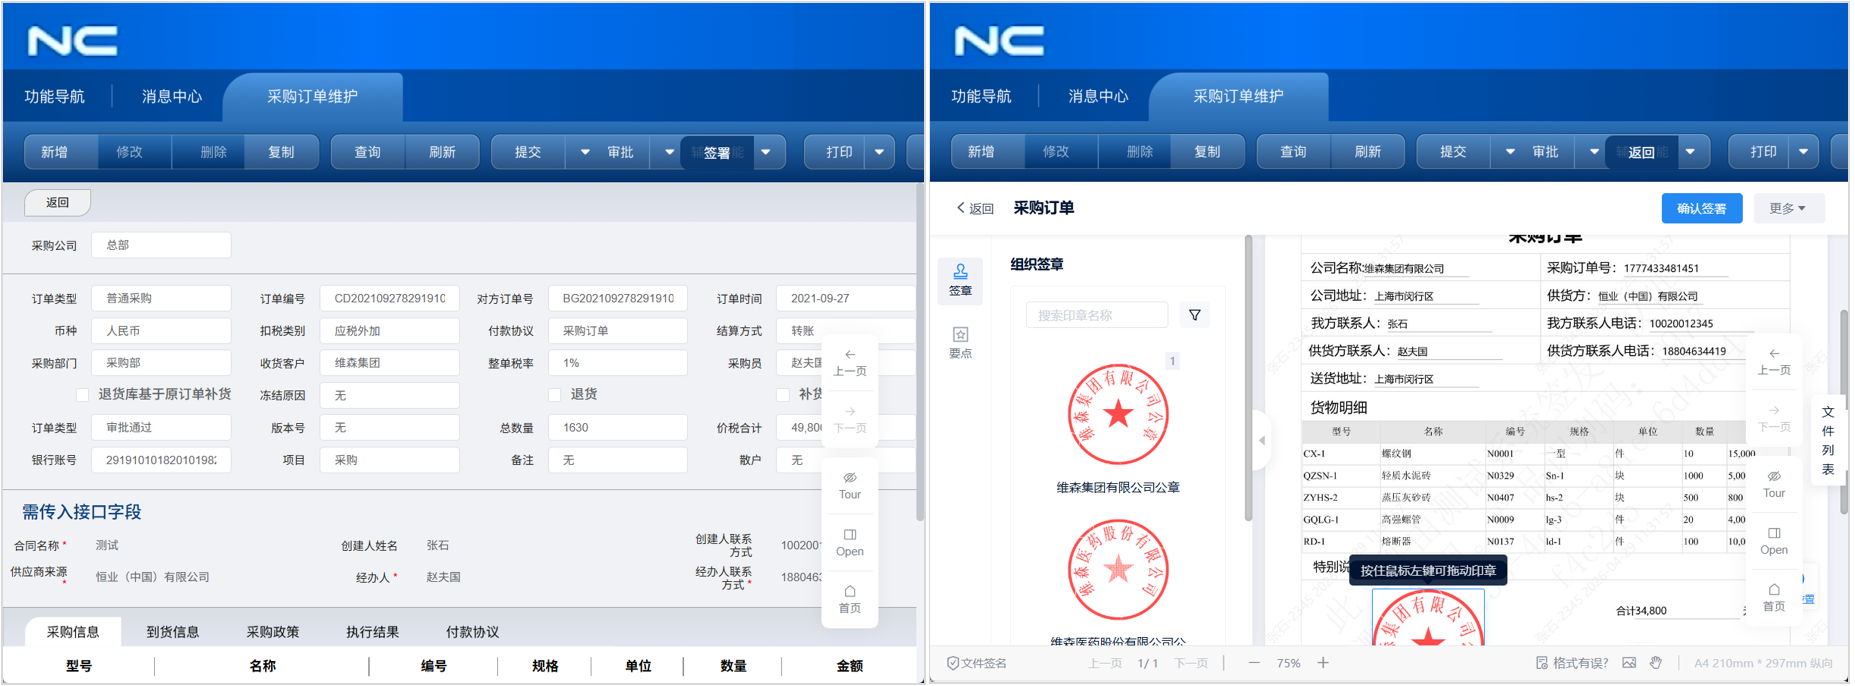Enable the 补货 checkbox
Image resolution: width=1855 pixels, height=686 pixels.
coord(783,395)
